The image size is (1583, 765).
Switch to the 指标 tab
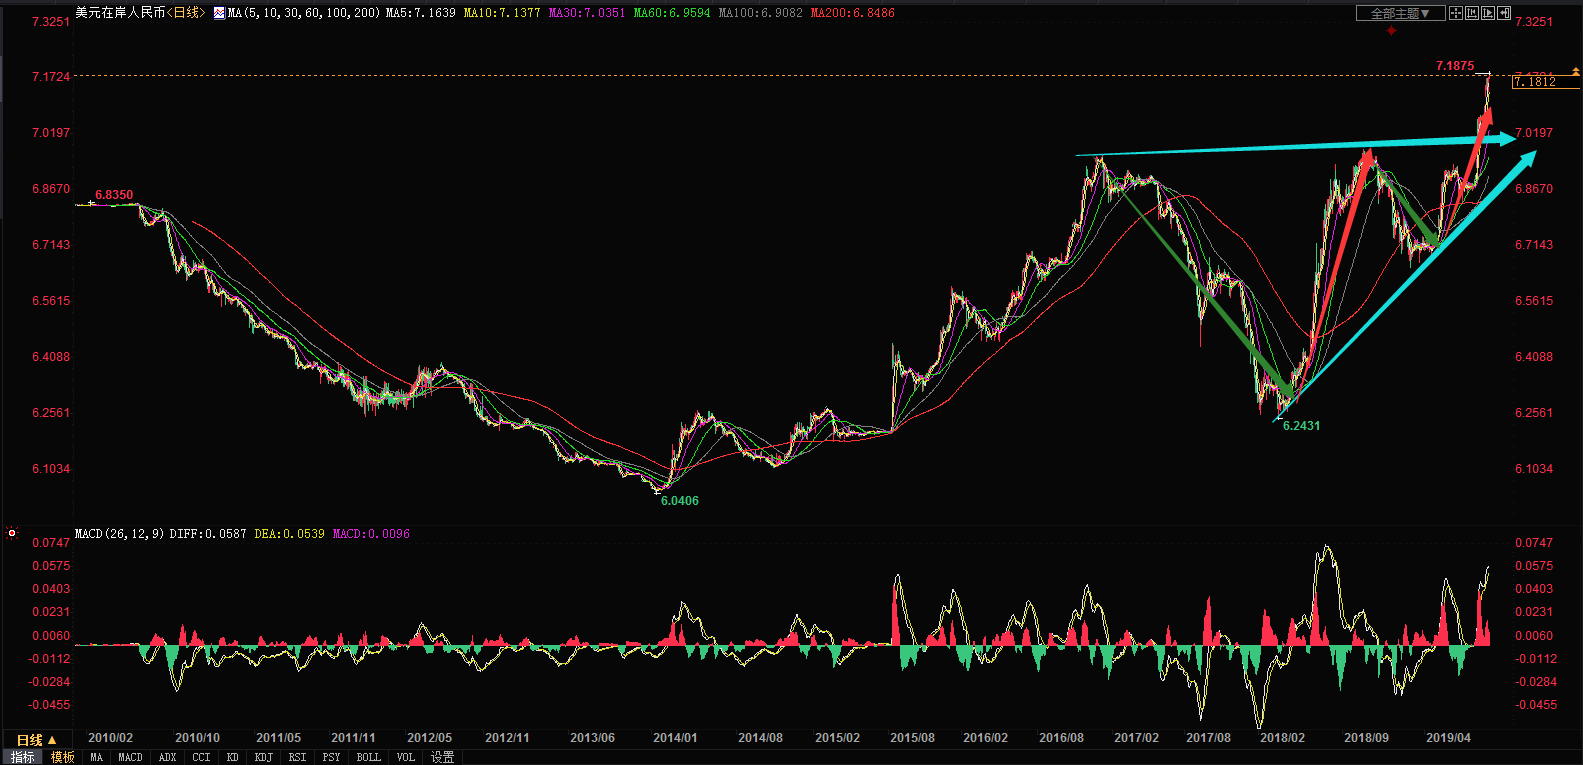pyautogui.click(x=23, y=757)
